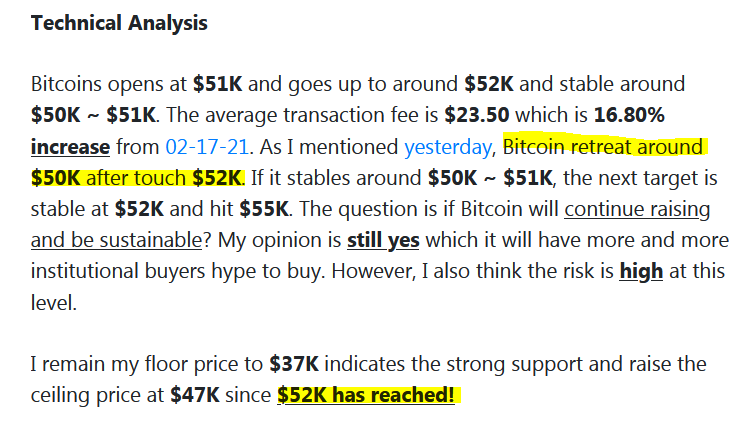Click bold underlined "still yes" text
This screenshot has width=751, height=424.
383,241
